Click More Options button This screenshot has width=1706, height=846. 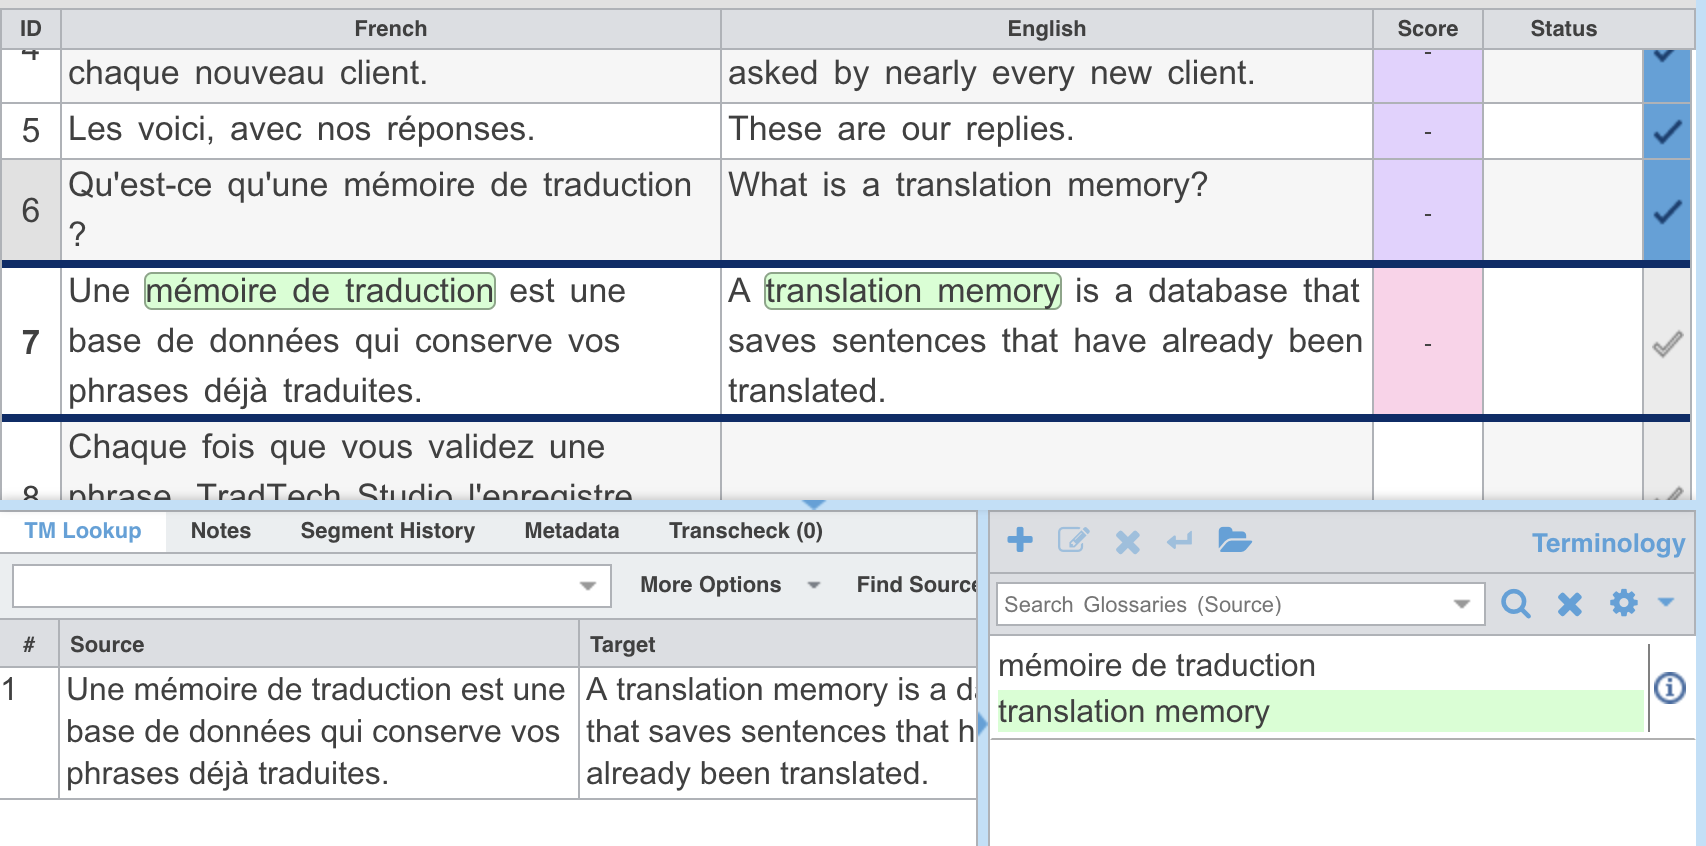(x=711, y=585)
